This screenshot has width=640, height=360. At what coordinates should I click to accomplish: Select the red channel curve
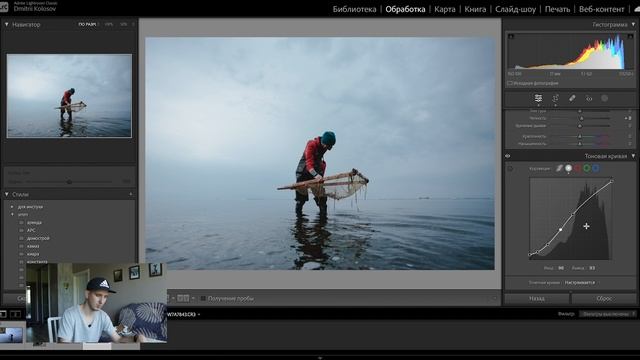[x=578, y=168]
